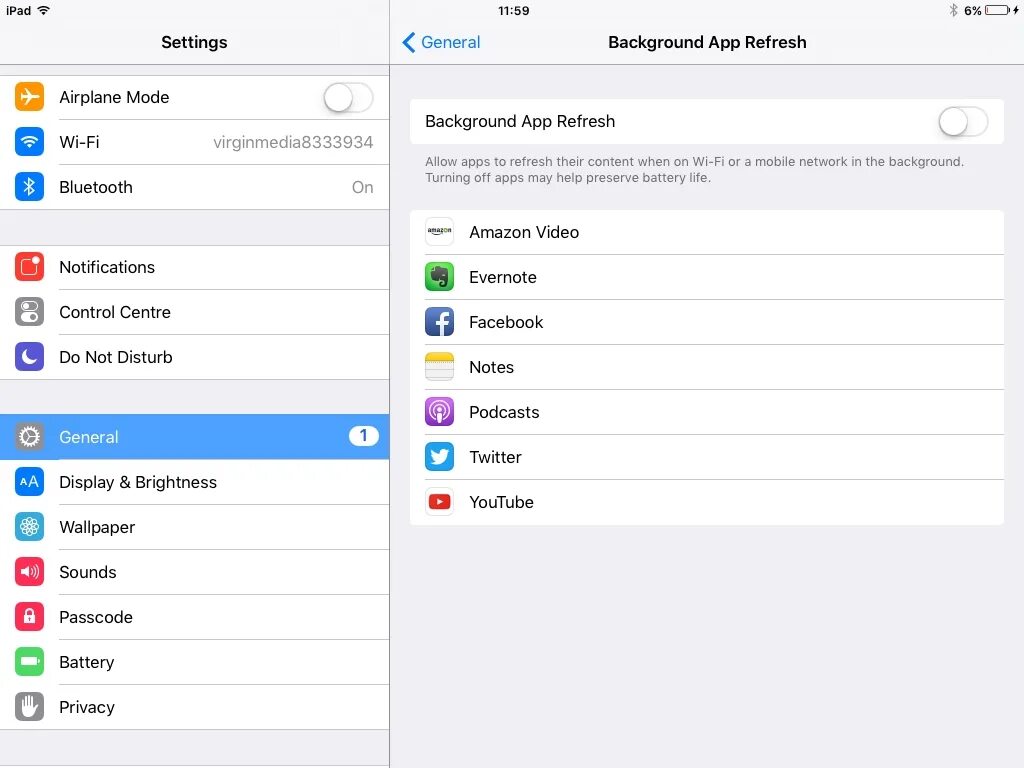Image resolution: width=1024 pixels, height=768 pixels.
Task: Tap the Facebook app icon
Action: coord(440,322)
